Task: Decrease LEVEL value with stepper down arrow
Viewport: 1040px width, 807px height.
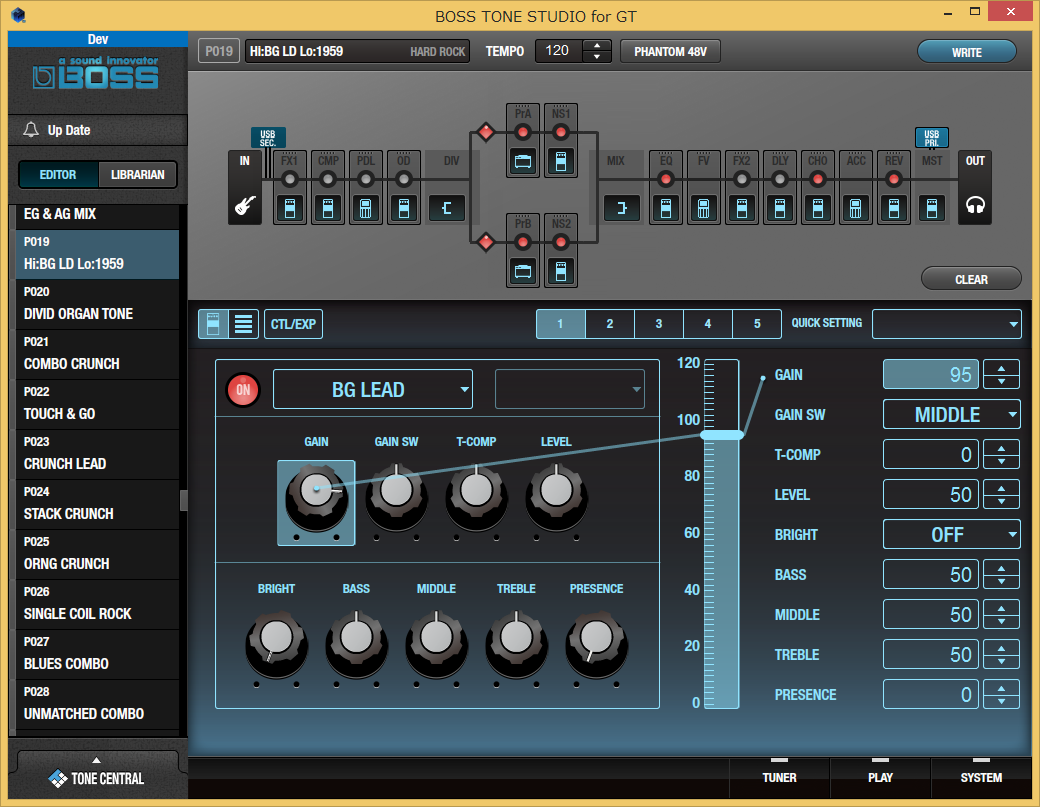Action: coord(1002,501)
